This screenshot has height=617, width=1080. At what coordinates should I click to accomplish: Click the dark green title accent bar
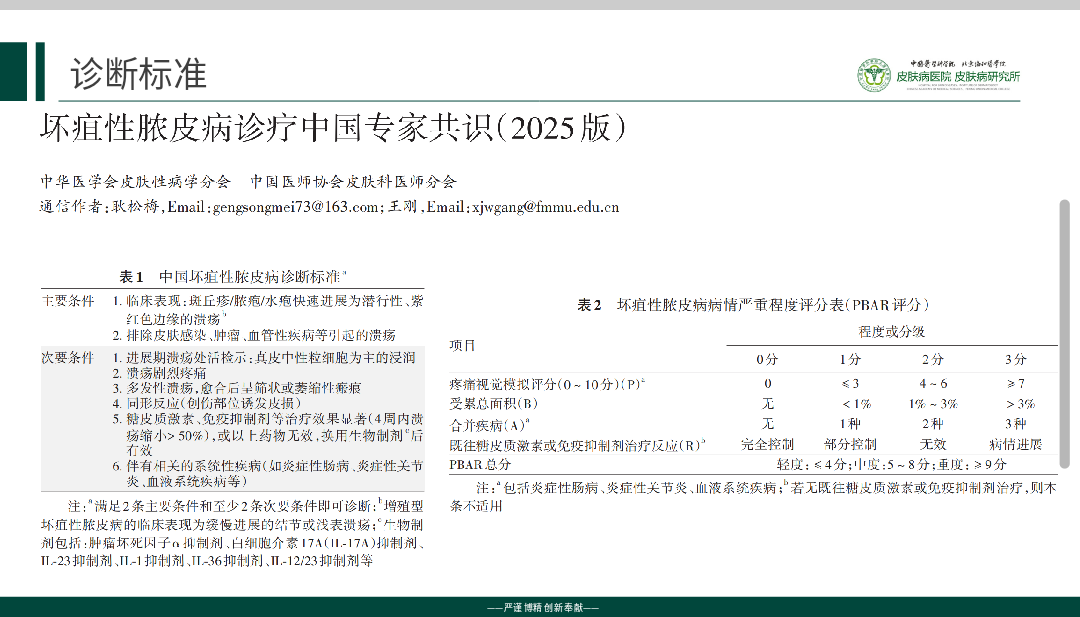coord(39,71)
